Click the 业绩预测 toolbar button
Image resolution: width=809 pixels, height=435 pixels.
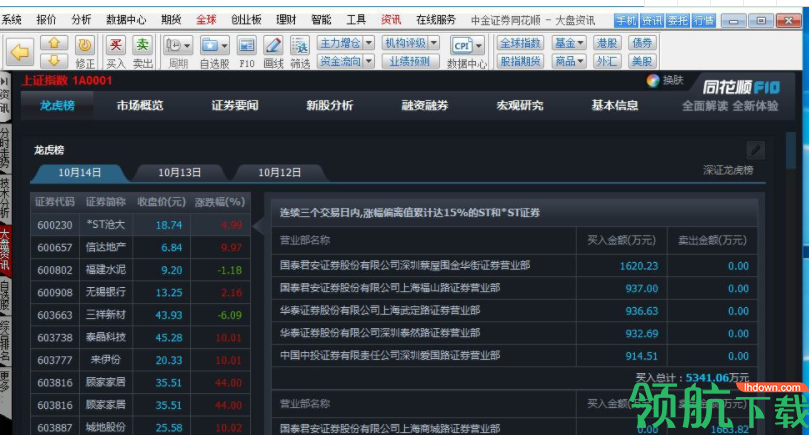410,61
